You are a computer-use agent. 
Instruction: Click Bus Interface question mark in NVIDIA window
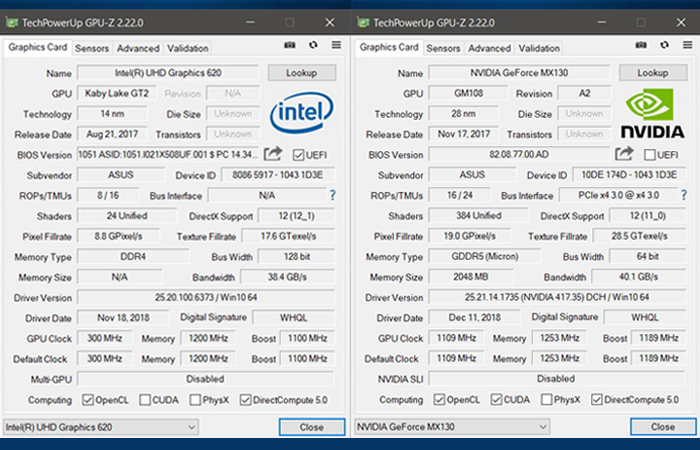pyautogui.click(x=683, y=195)
